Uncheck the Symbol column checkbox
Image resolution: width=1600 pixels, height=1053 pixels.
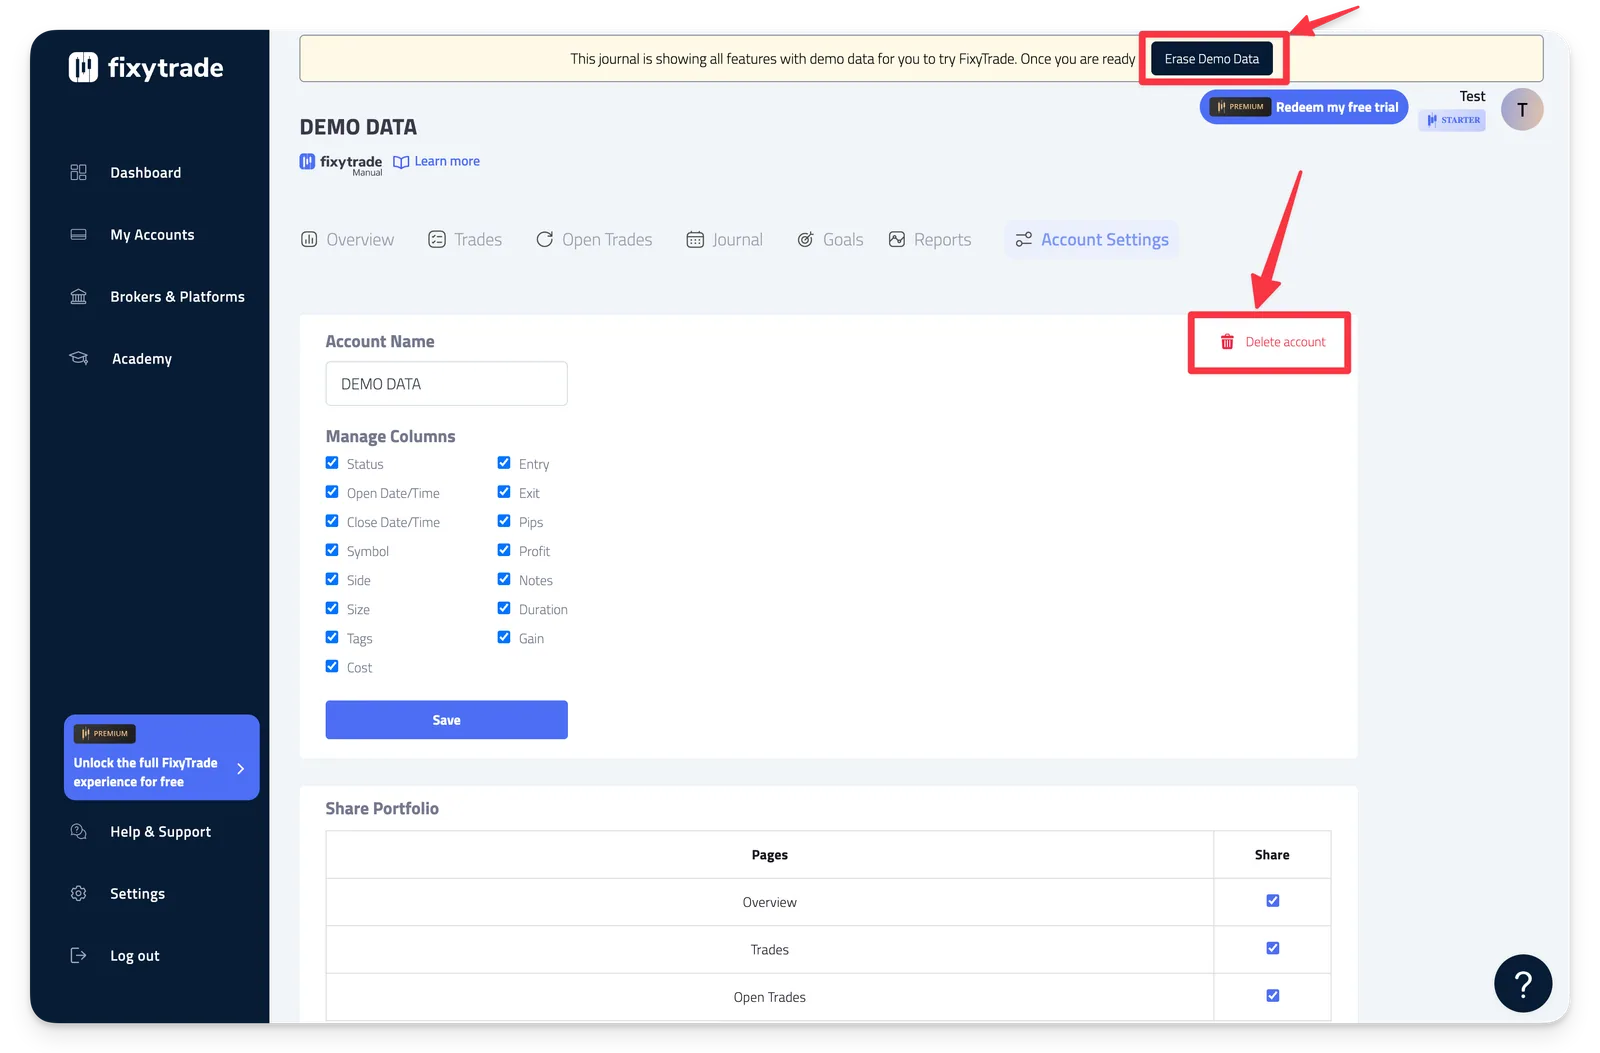point(332,550)
